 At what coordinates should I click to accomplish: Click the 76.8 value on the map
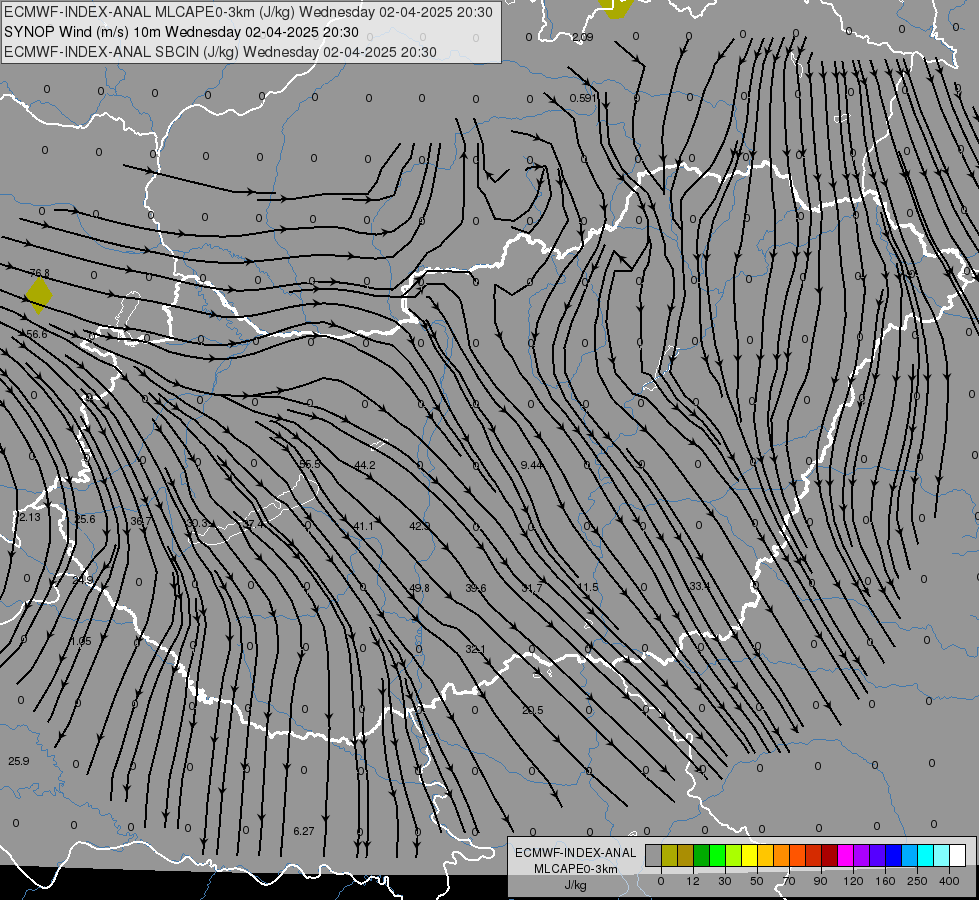[x=39, y=273]
